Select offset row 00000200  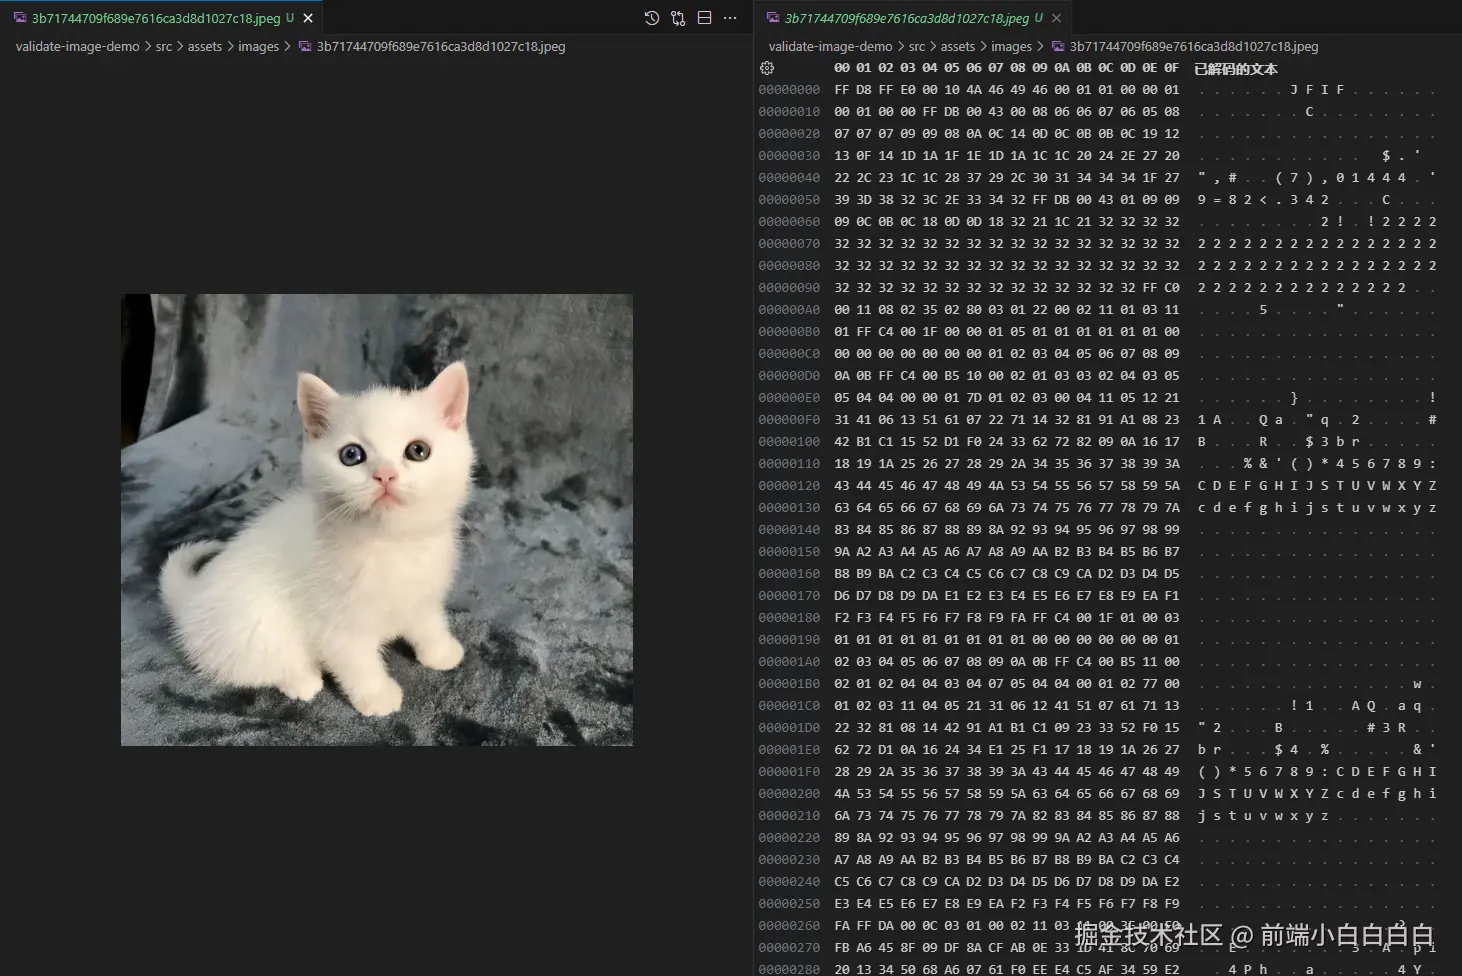click(789, 794)
